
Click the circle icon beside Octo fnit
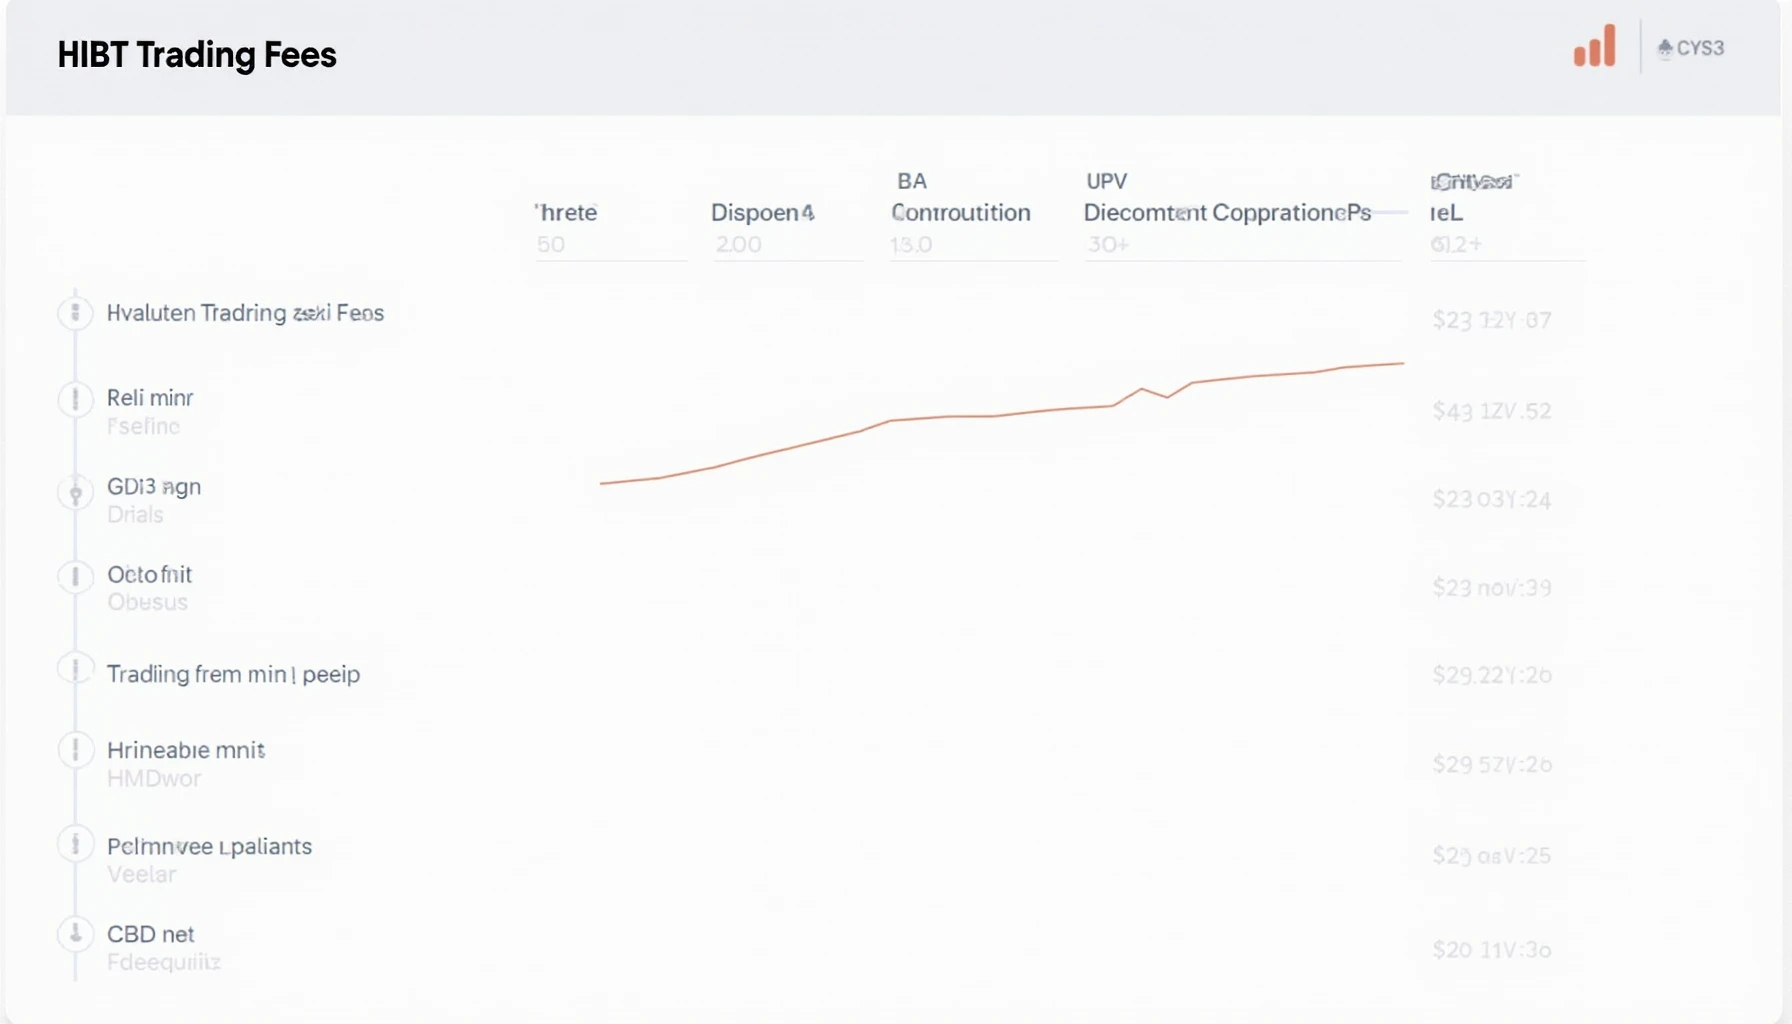[x=75, y=577]
